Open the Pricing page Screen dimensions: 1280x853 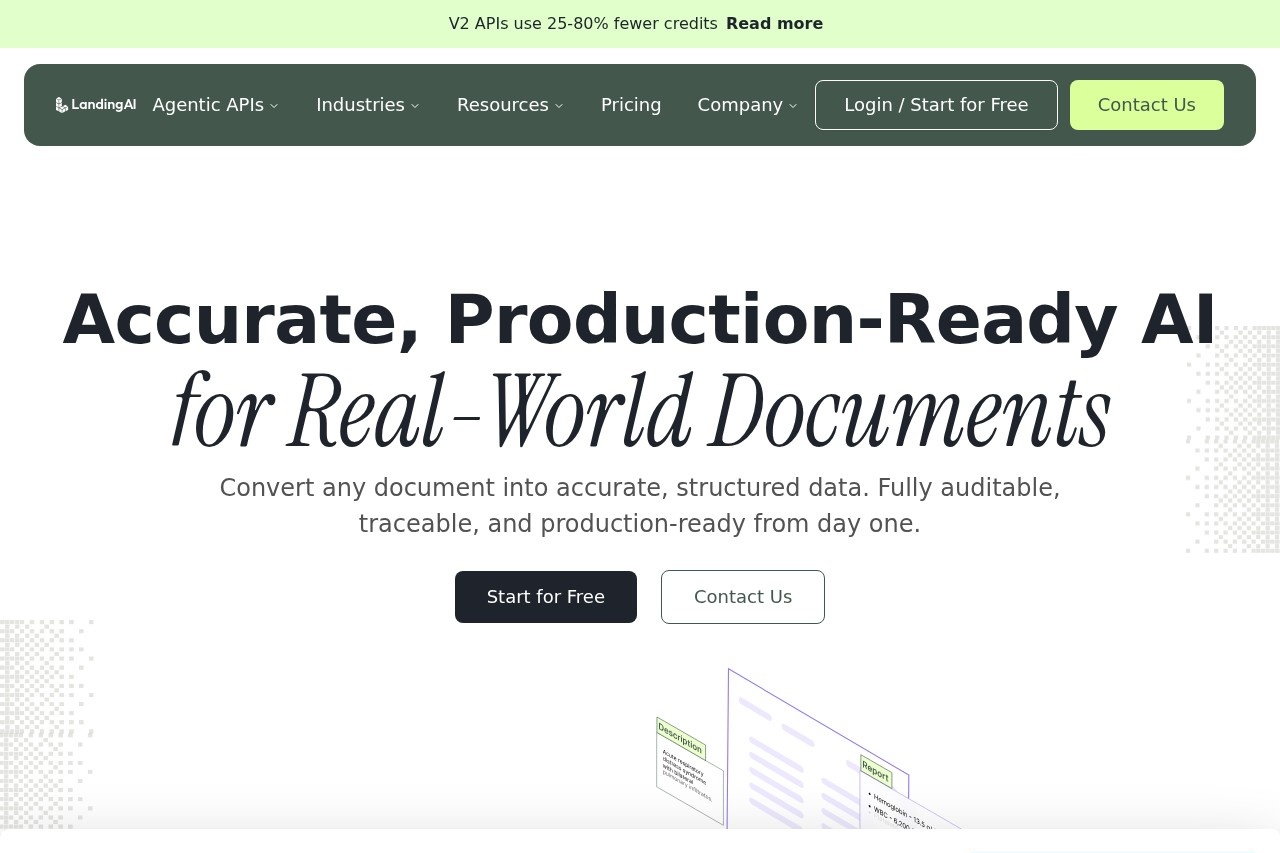tap(631, 105)
